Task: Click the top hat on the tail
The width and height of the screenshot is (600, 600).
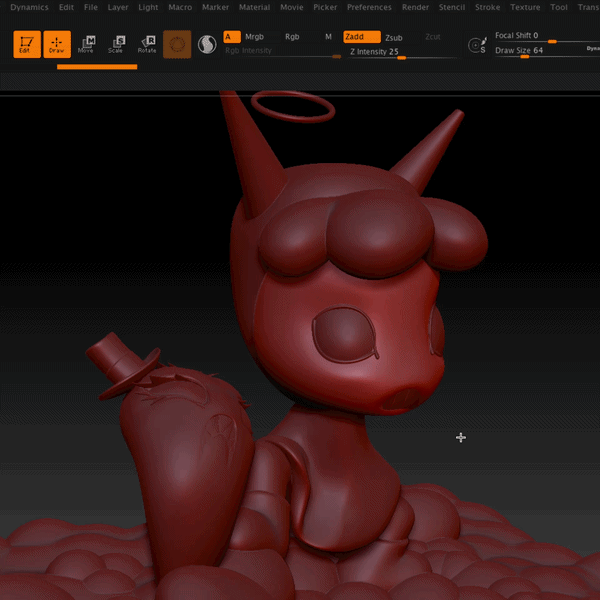Action: [x=122, y=366]
